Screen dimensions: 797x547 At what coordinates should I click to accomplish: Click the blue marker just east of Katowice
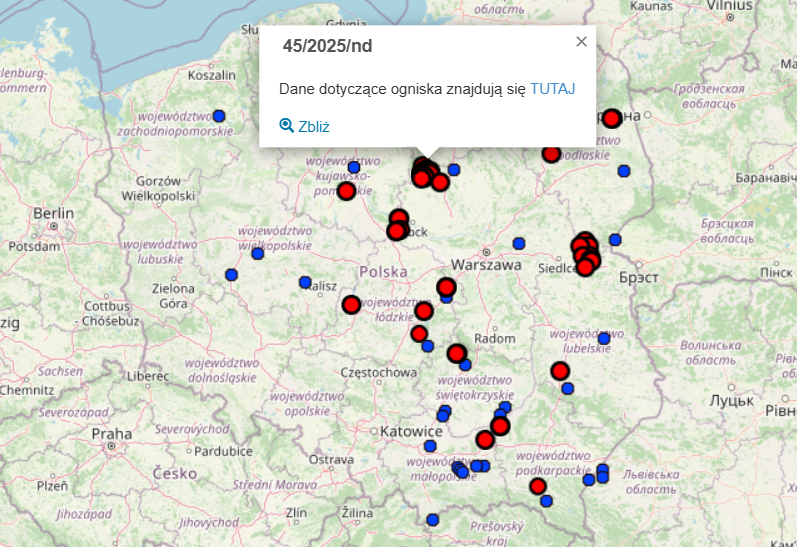click(x=430, y=446)
